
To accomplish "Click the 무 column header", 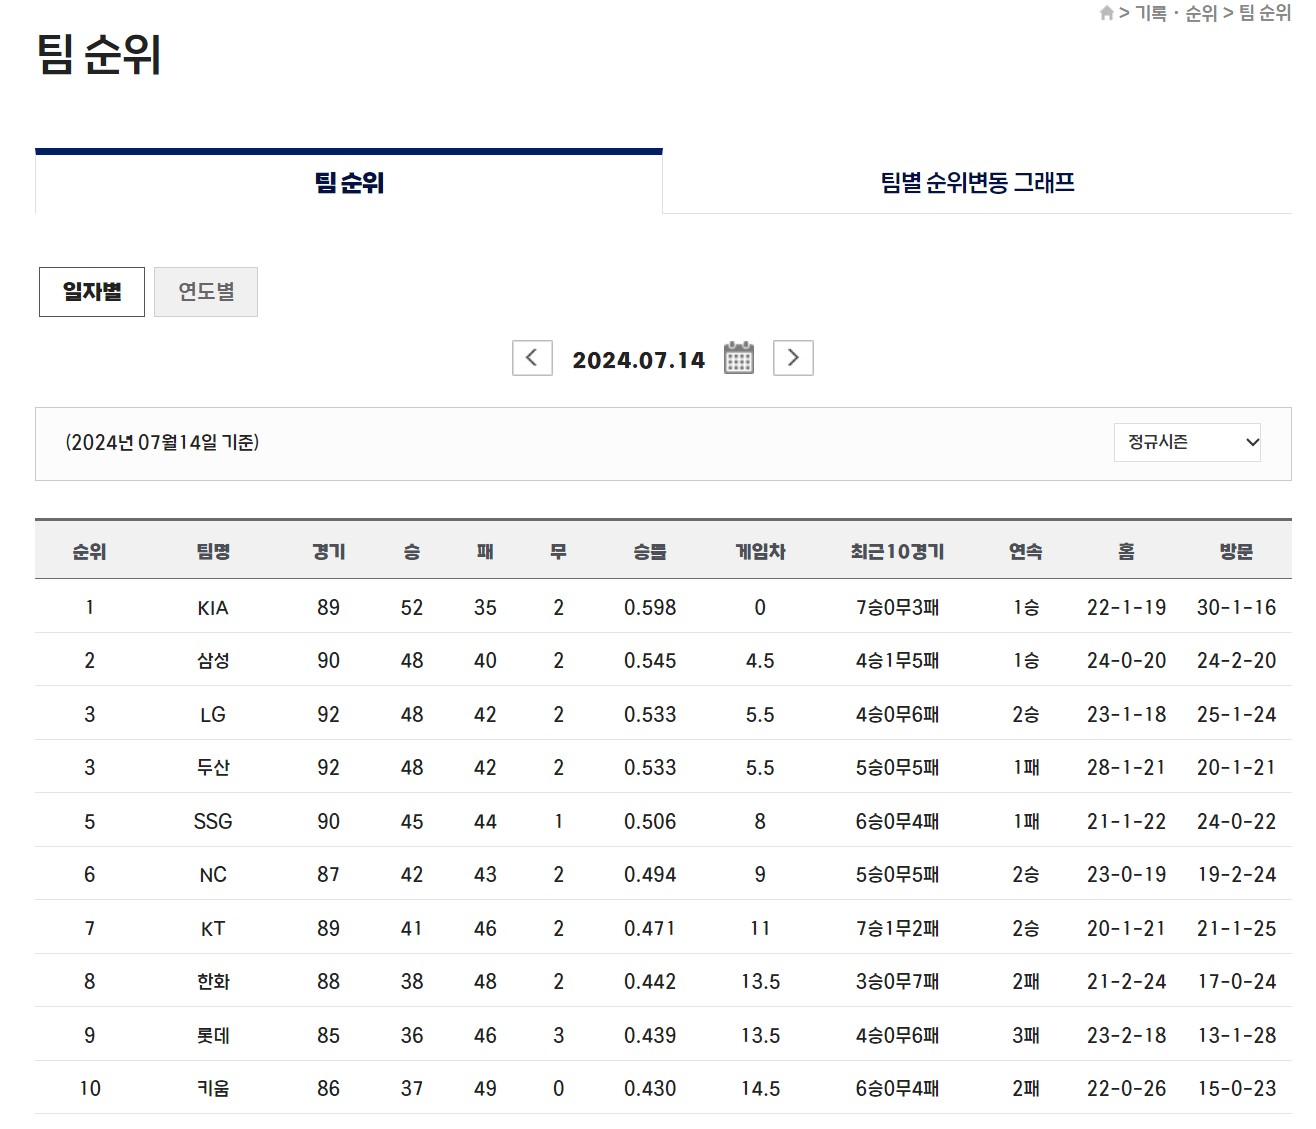I will 558,551.
